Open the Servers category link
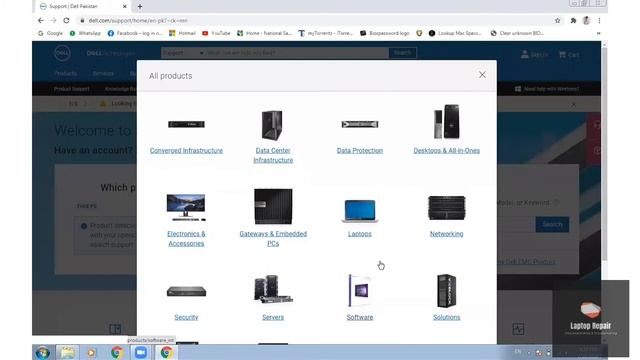 point(273,317)
